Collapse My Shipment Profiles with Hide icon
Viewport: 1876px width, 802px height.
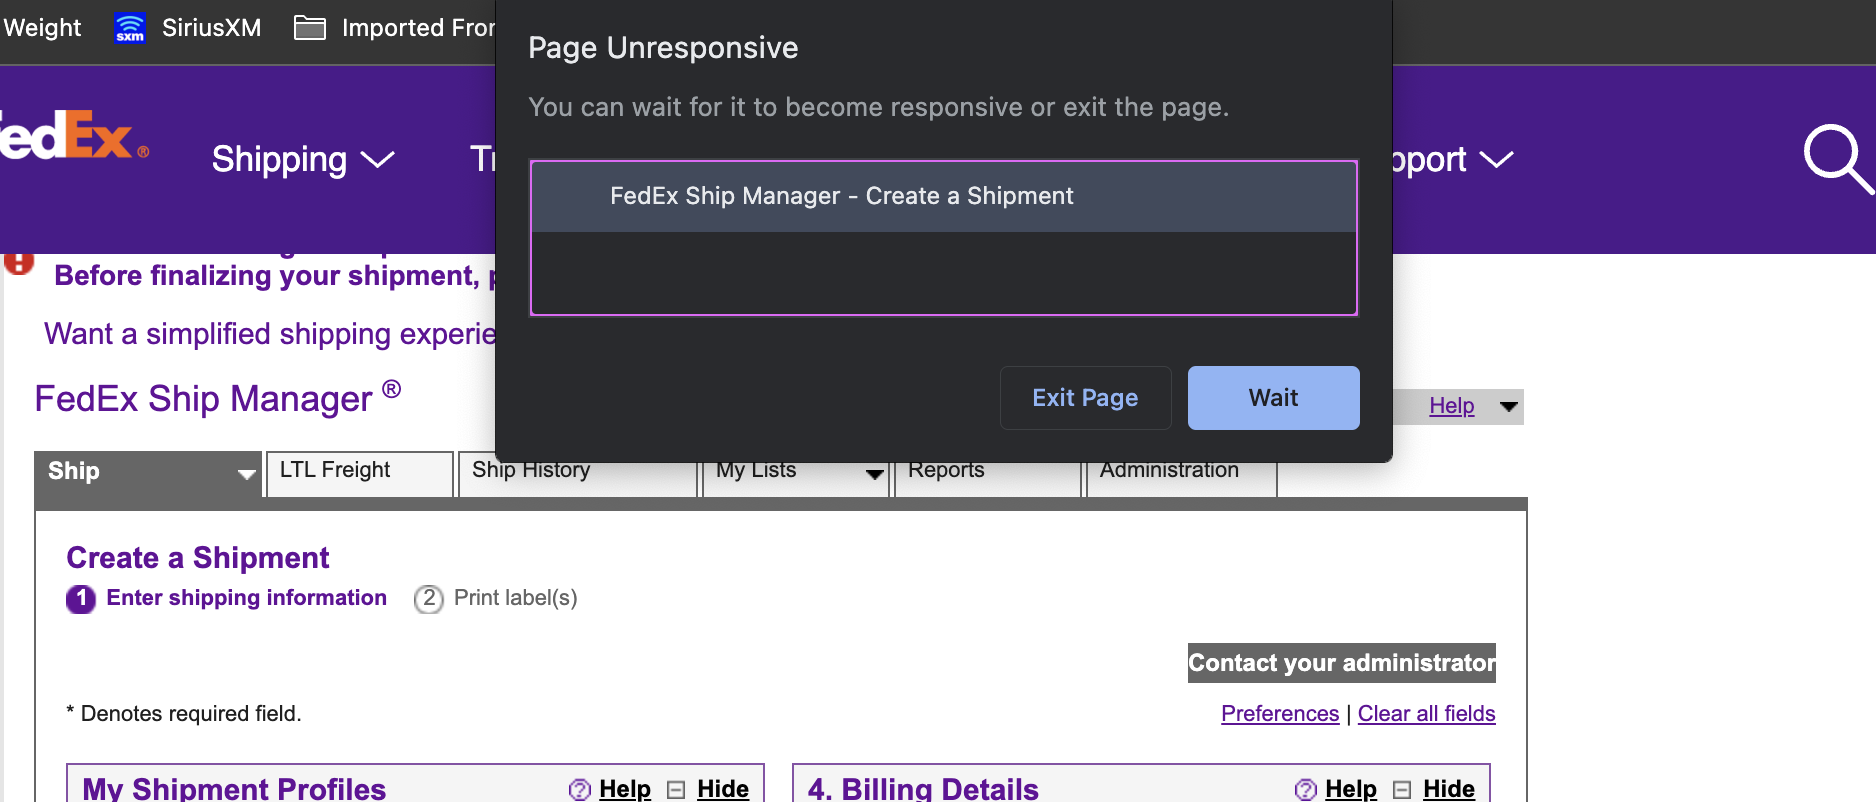click(676, 789)
